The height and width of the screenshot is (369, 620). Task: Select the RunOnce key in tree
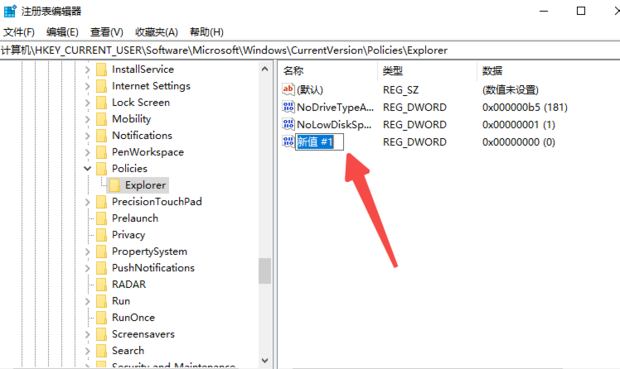[x=133, y=318]
